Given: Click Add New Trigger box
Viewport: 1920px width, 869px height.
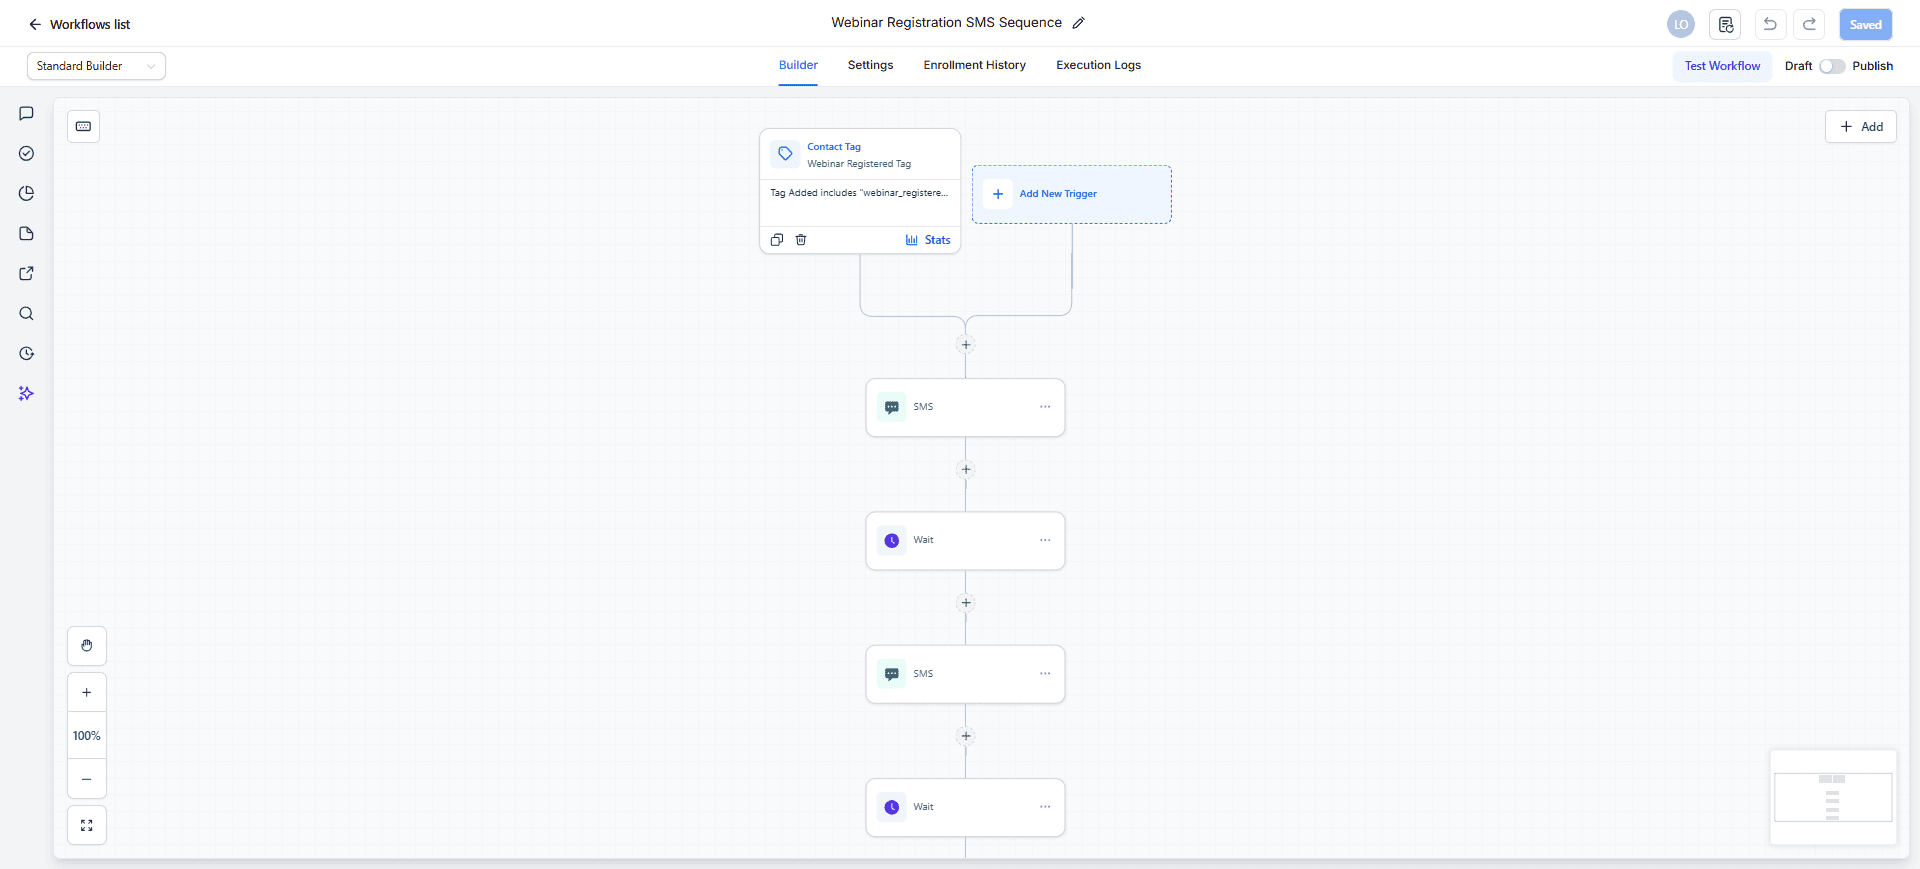Looking at the screenshot, I should pos(1072,194).
